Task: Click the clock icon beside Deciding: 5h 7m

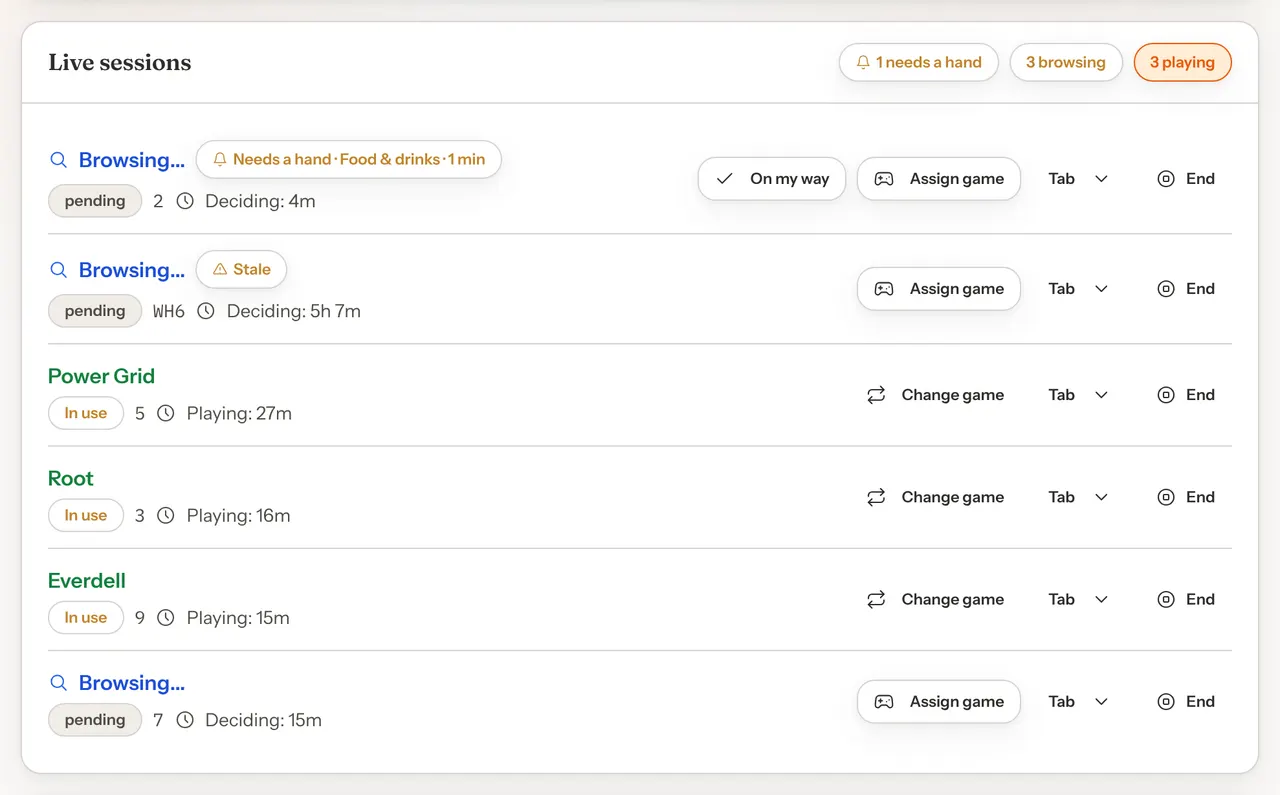Action: [206, 311]
